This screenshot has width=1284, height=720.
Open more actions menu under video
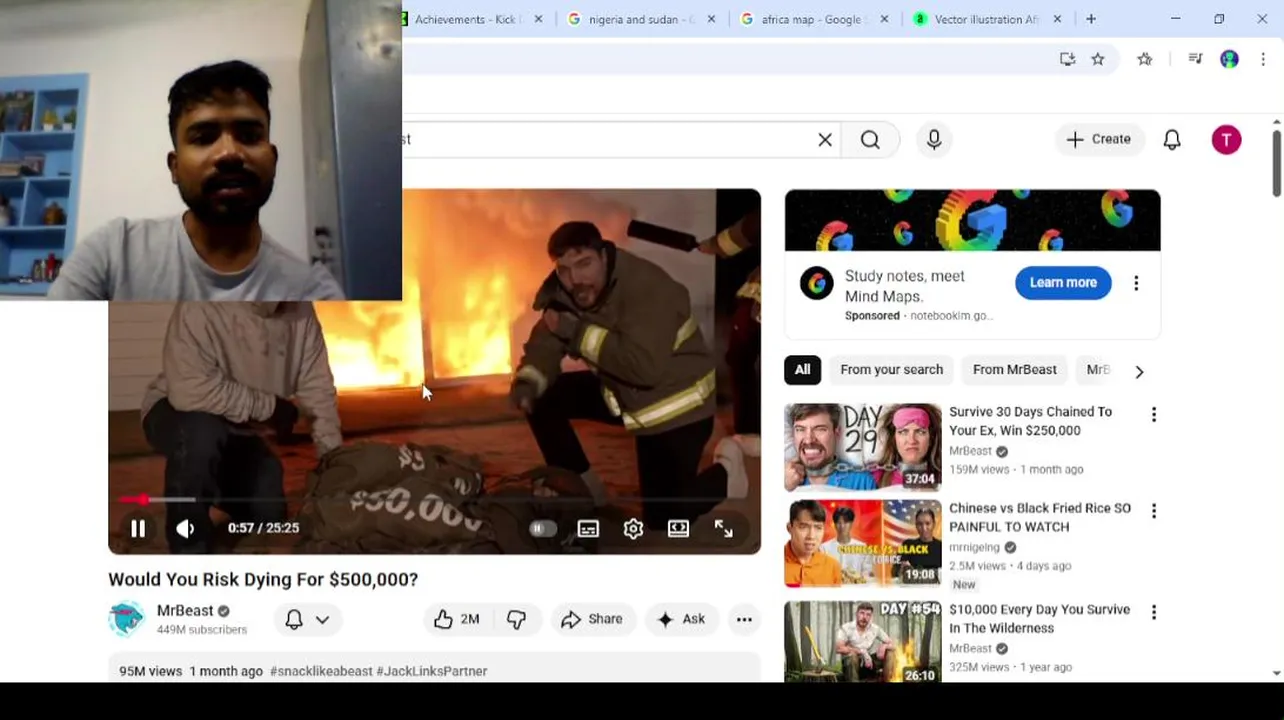pyautogui.click(x=744, y=619)
